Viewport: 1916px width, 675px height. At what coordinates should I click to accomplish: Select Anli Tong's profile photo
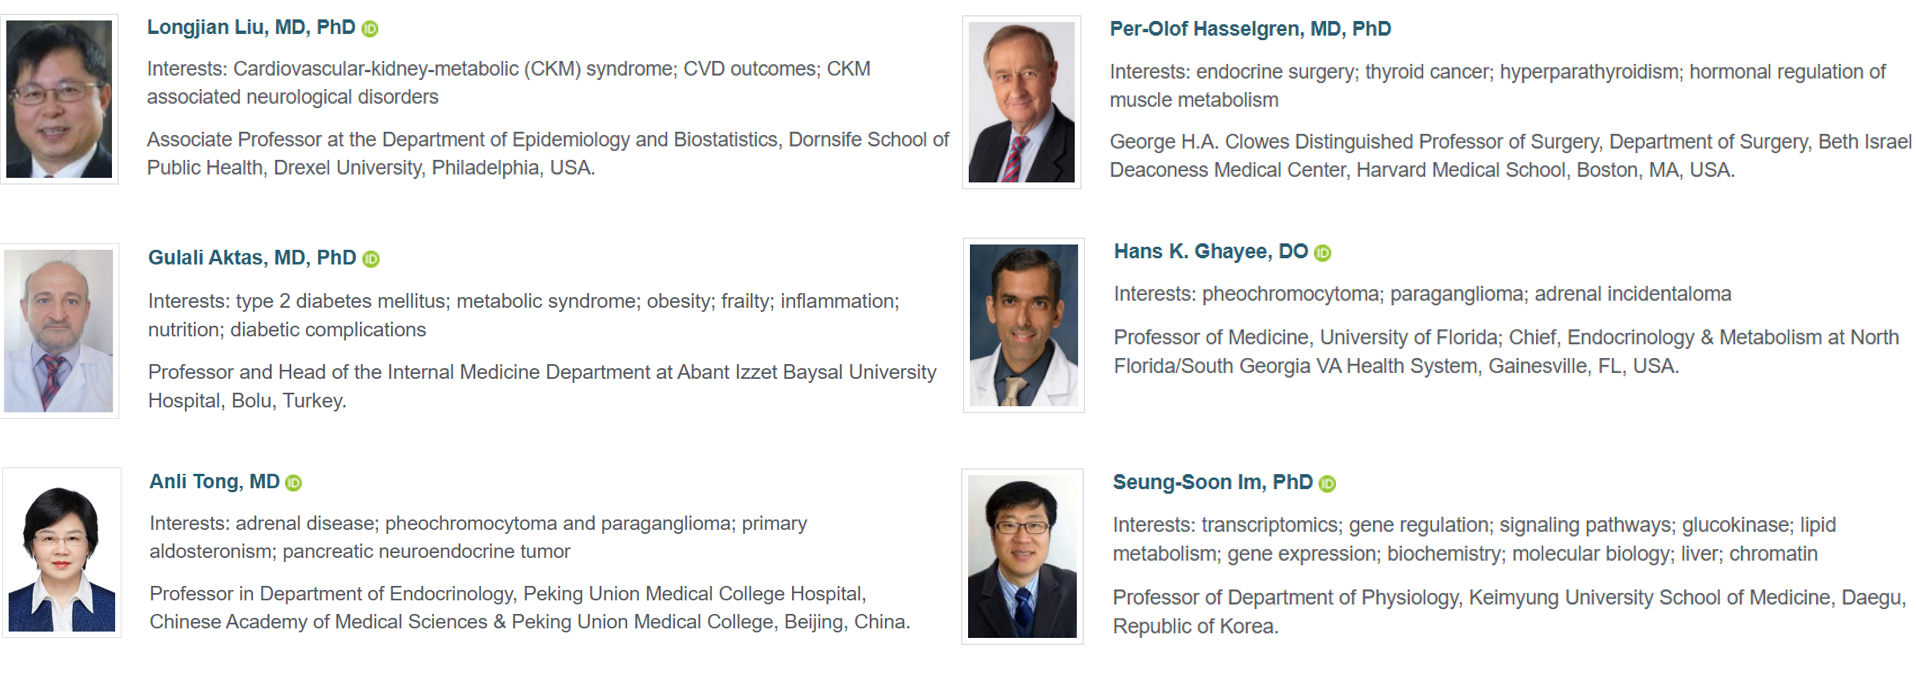pos(61,552)
